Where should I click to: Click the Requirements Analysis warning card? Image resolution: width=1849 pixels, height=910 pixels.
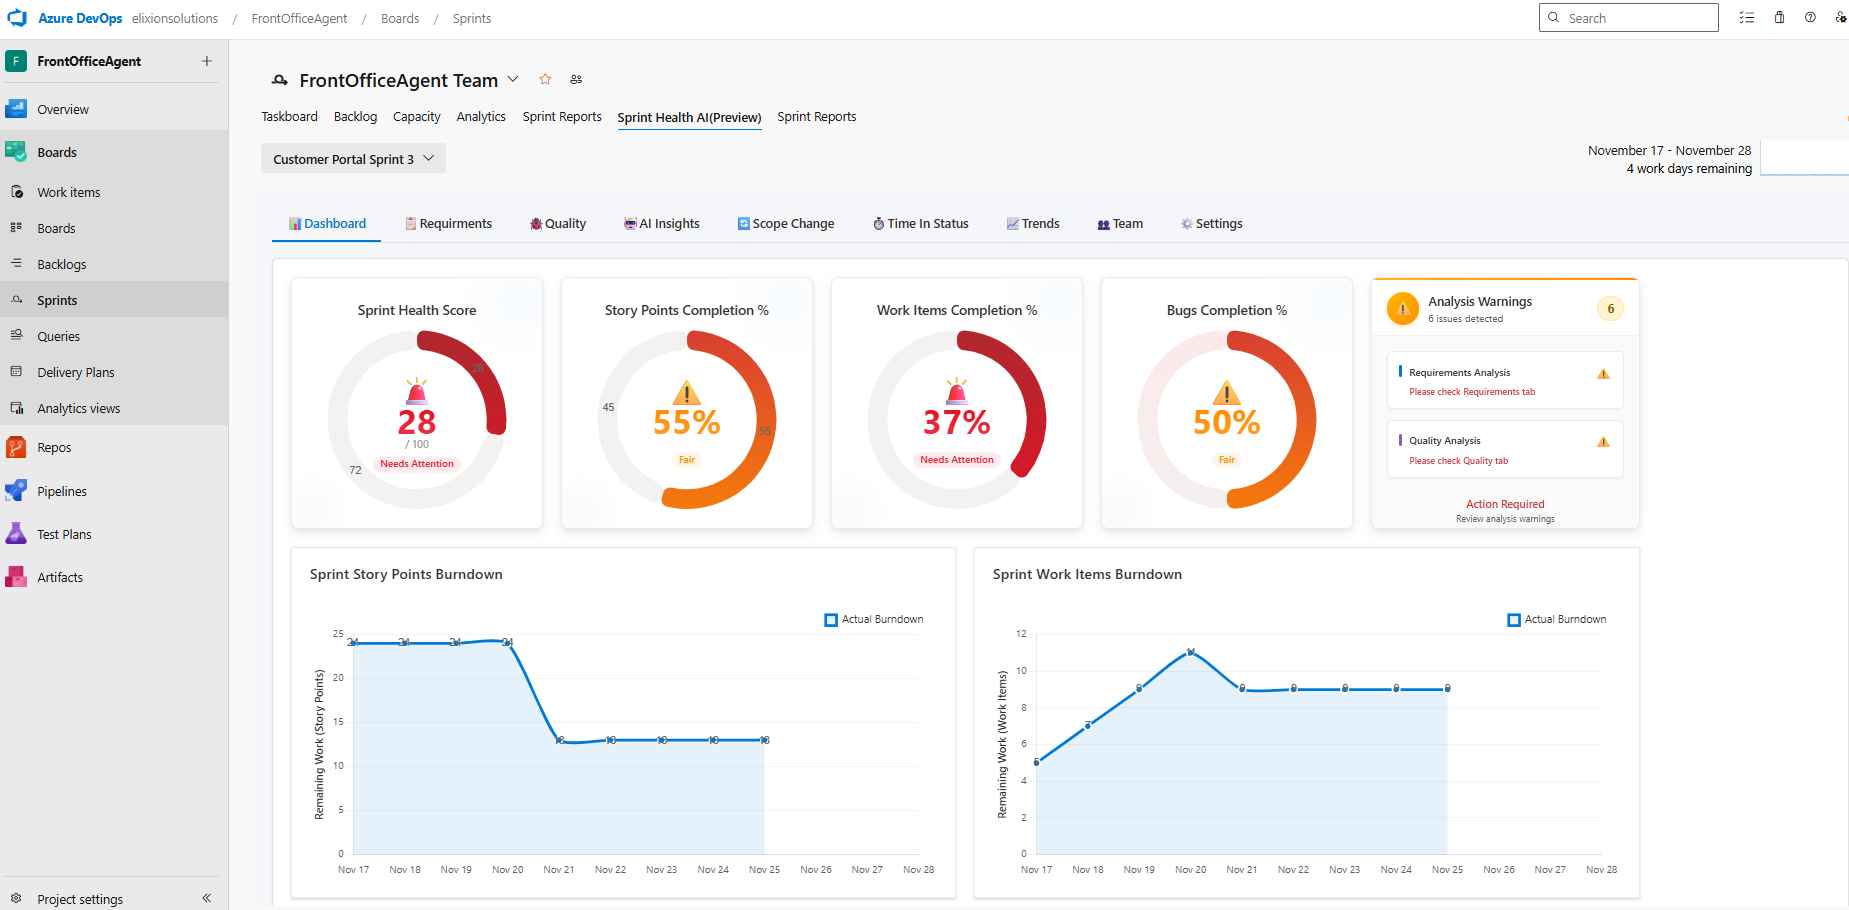point(1504,381)
